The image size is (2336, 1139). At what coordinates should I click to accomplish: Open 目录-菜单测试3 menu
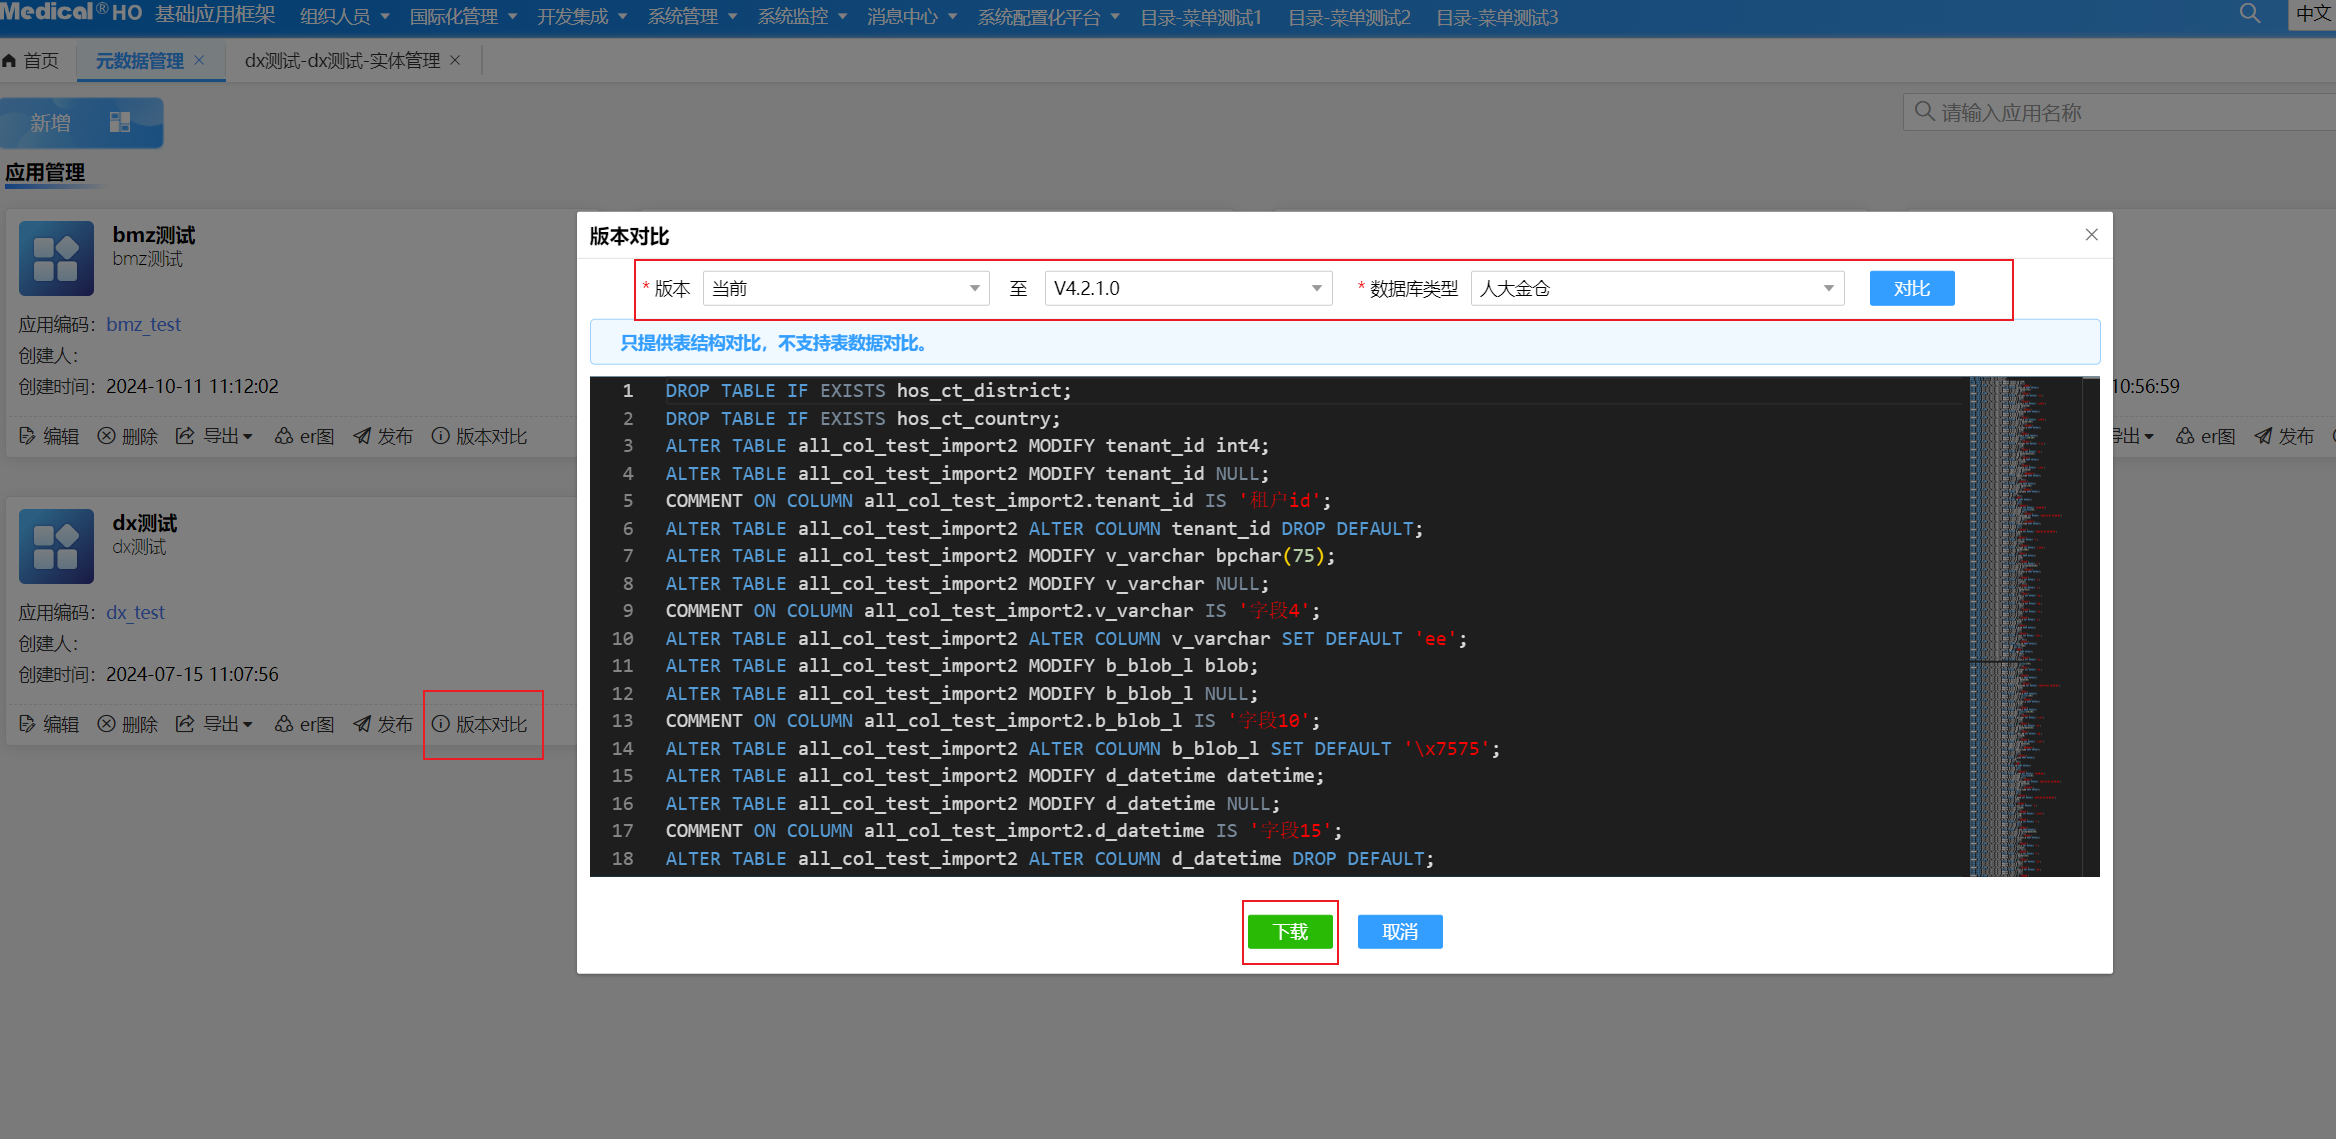point(1497,17)
